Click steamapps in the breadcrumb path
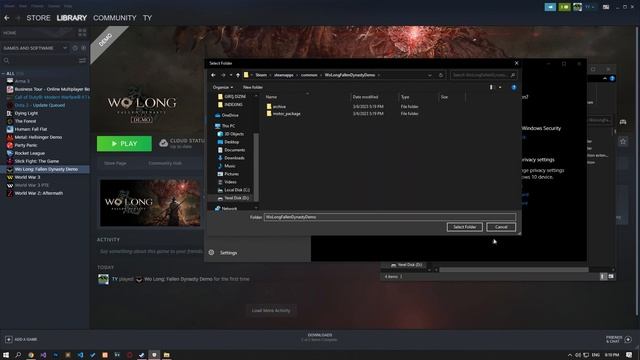640x360 pixels. coord(284,75)
